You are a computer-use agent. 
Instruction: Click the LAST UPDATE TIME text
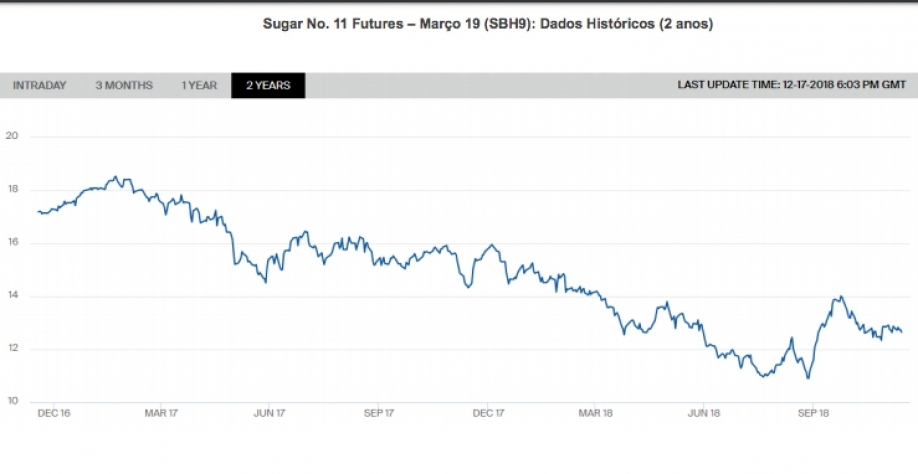(792, 86)
